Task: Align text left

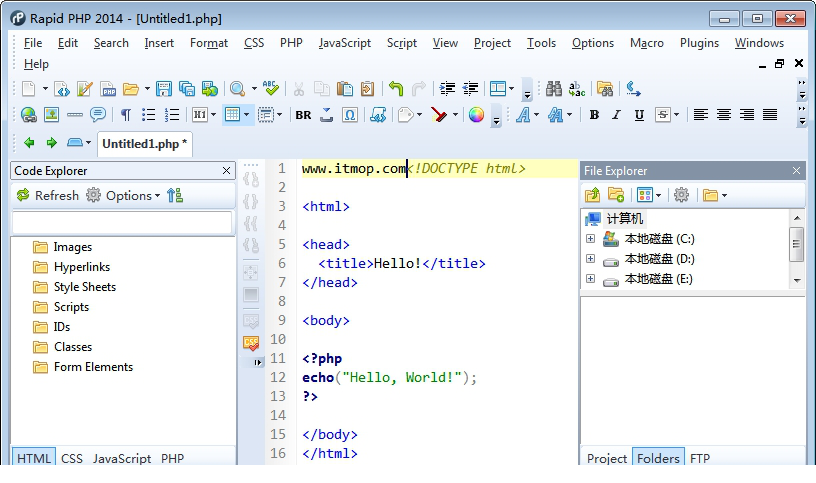Action: pos(700,115)
